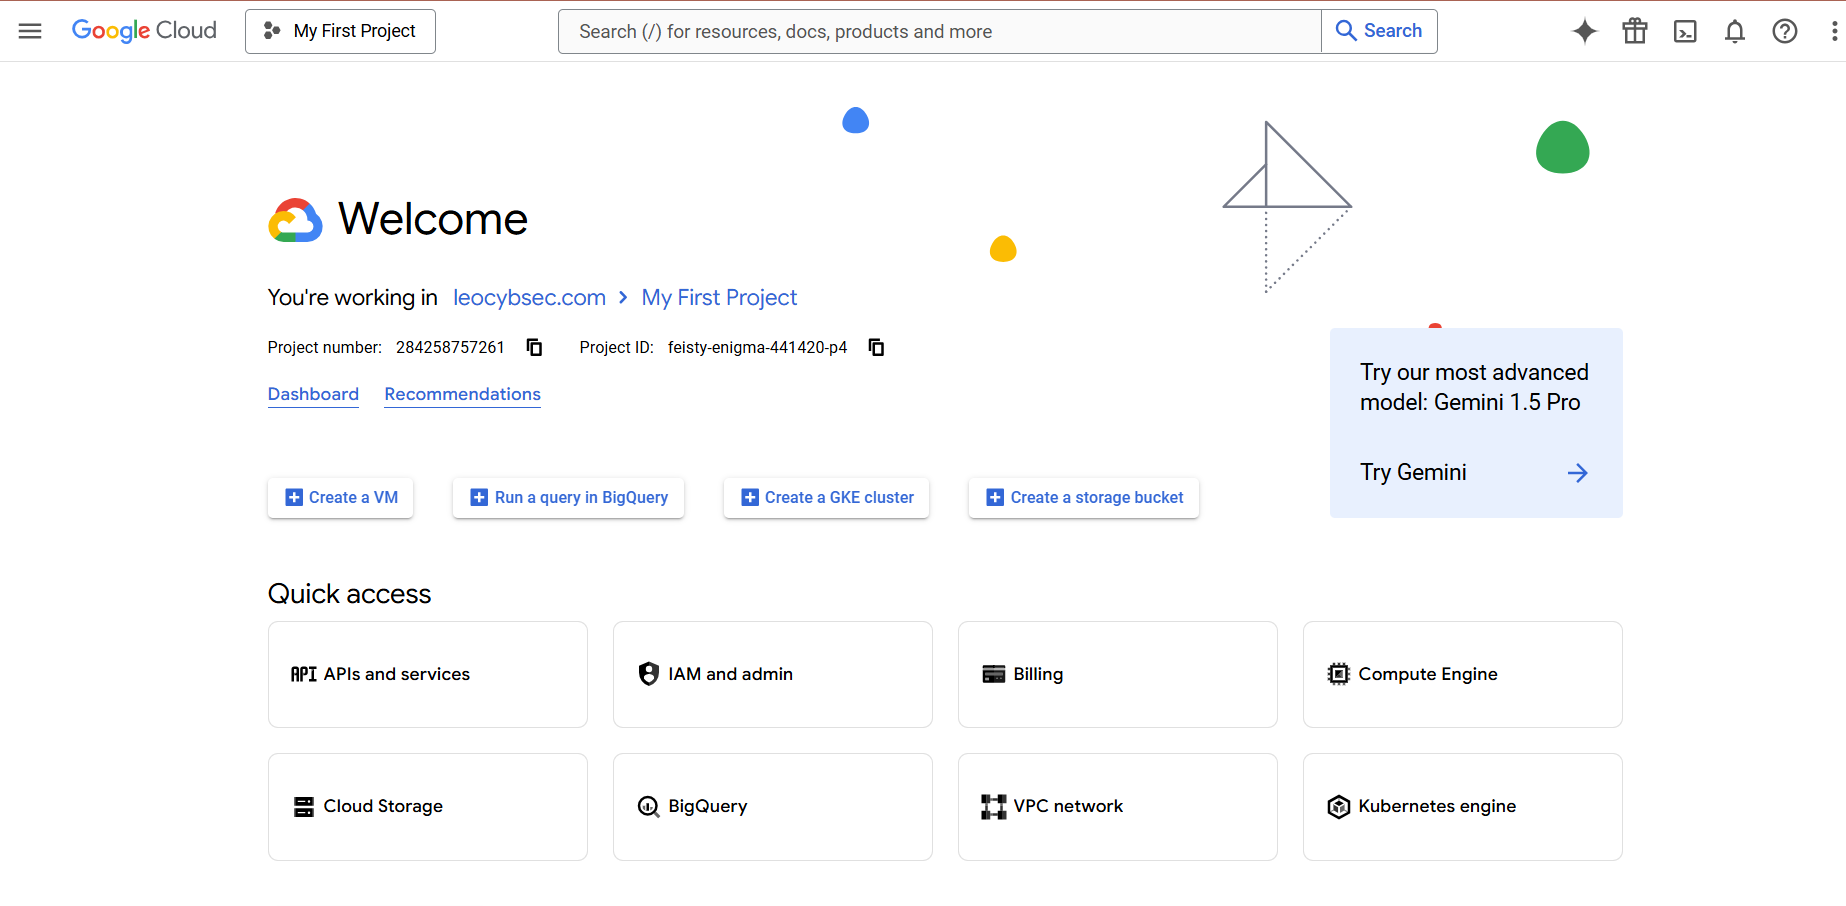Click the Compute Engine chip icon
This screenshot has height=906, width=1846.
tap(1339, 674)
